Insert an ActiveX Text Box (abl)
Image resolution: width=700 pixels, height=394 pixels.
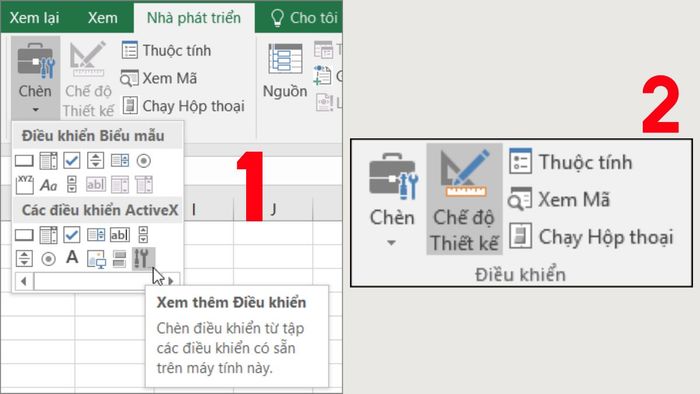120,235
